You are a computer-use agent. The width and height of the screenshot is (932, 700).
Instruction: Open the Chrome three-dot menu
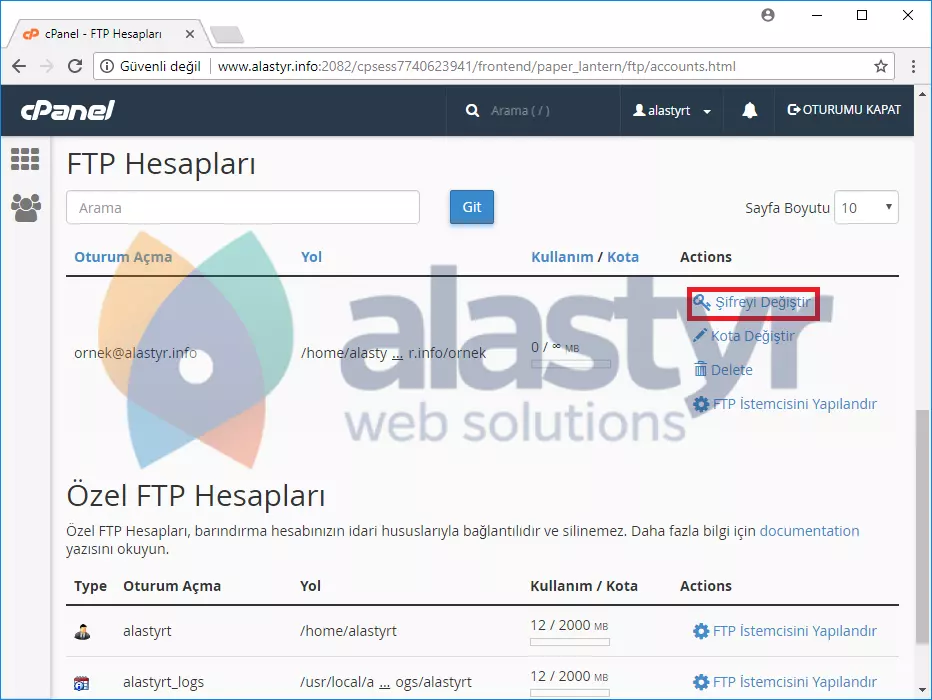913,67
